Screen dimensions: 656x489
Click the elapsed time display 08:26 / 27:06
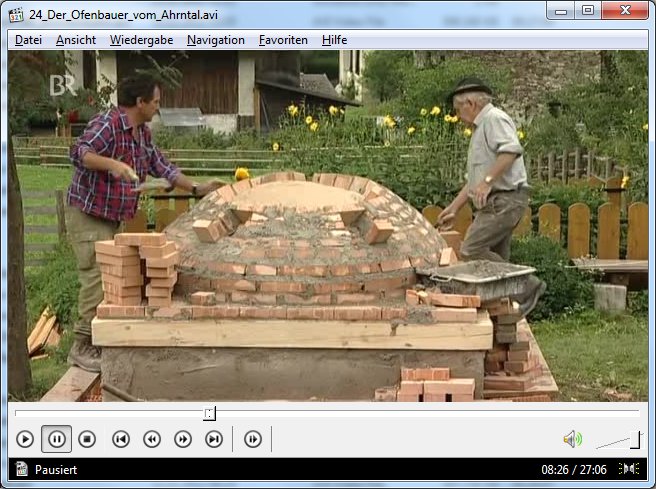click(x=574, y=469)
